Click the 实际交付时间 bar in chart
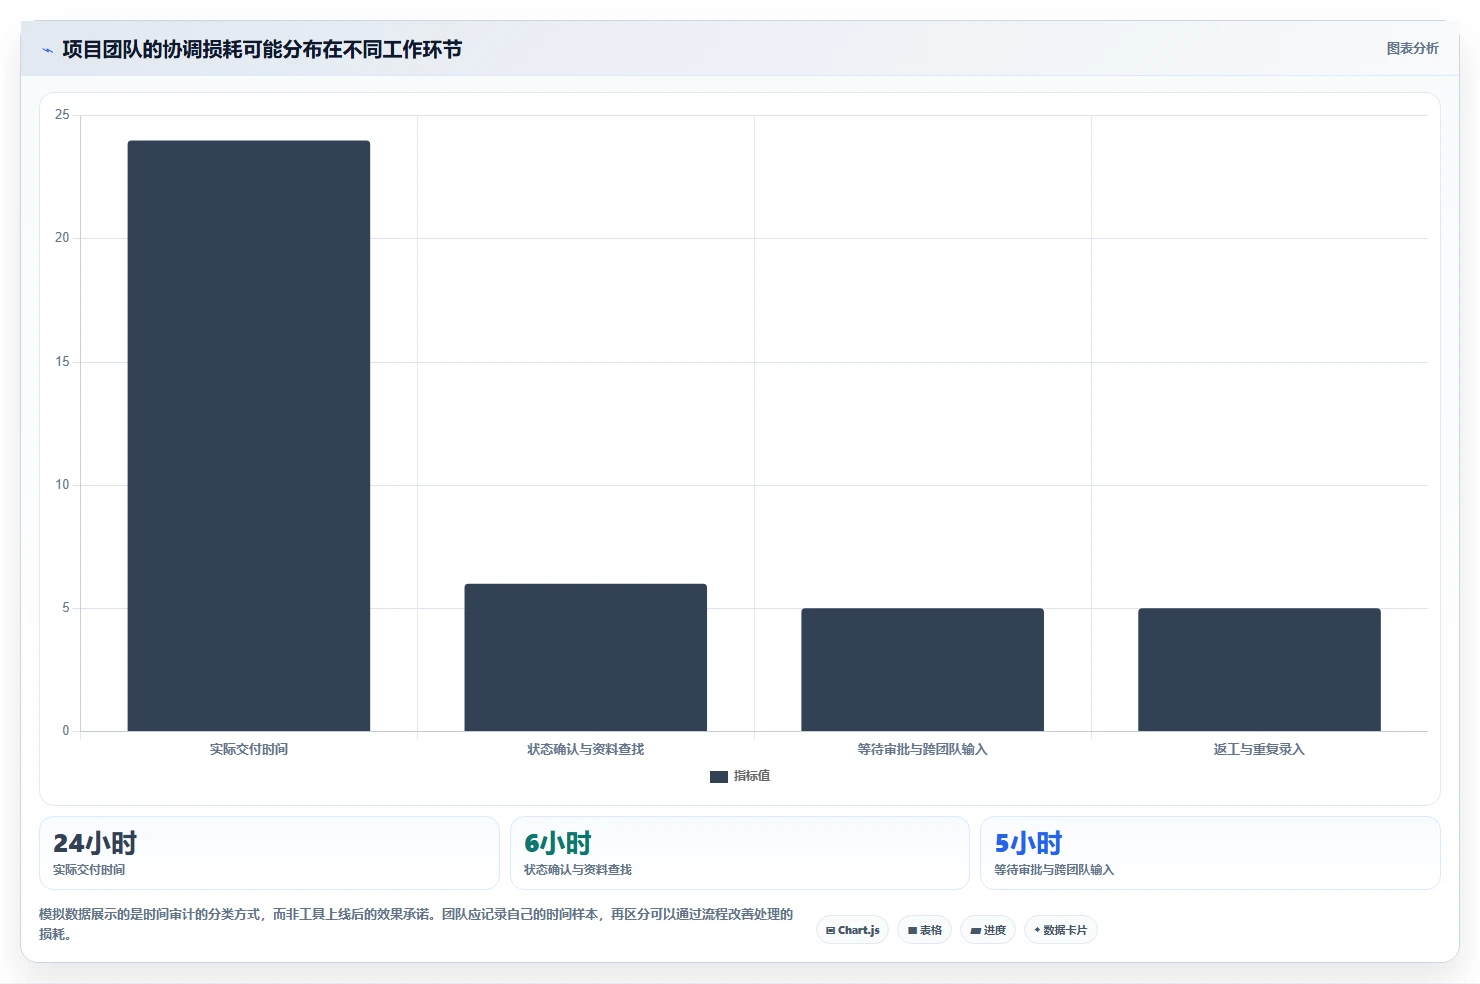This screenshot has width=1480, height=984. (249, 436)
